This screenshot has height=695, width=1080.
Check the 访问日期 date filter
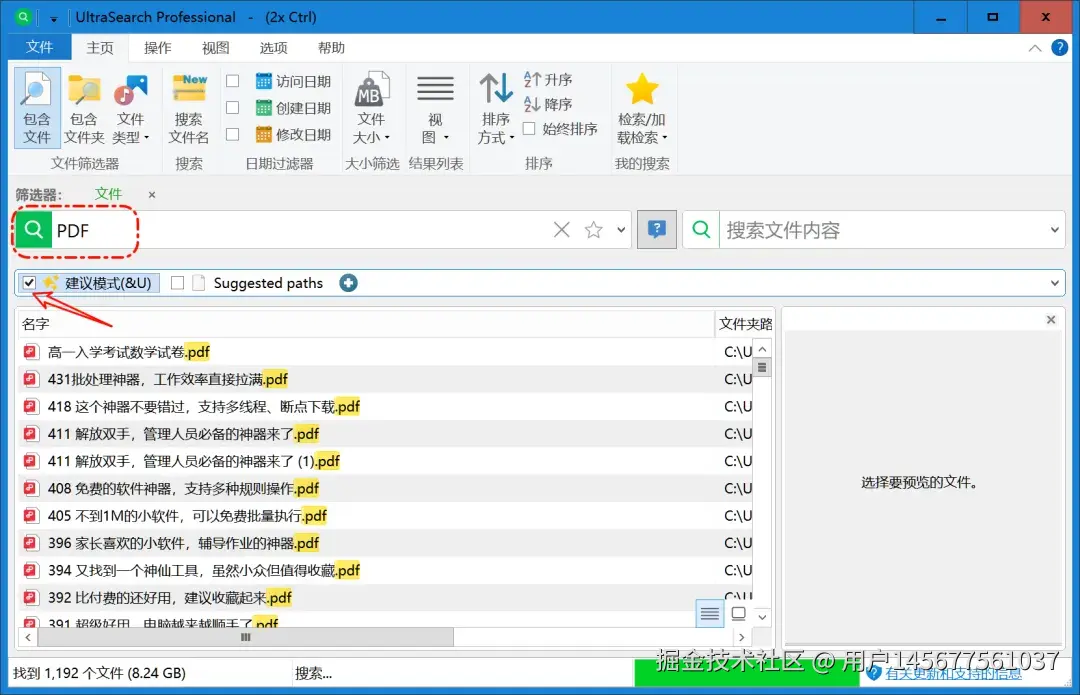pyautogui.click(x=233, y=80)
